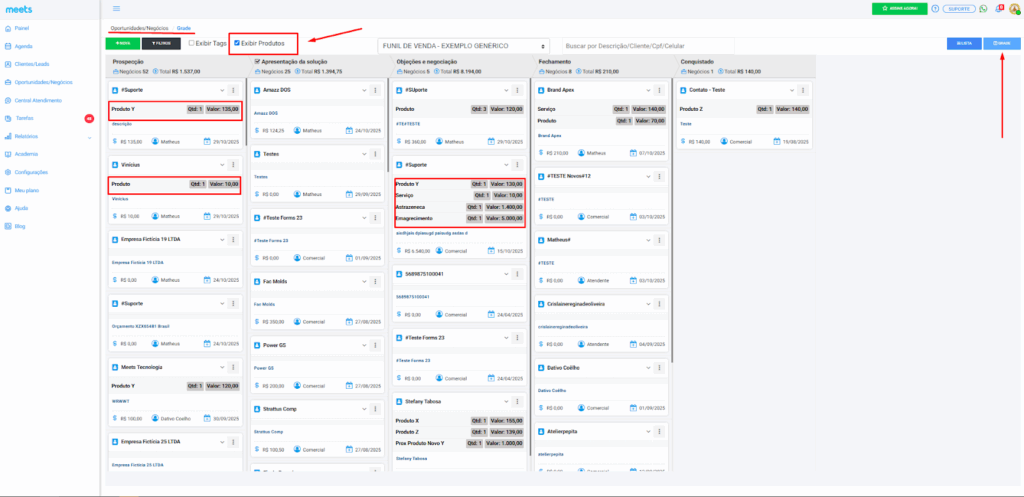Switch to Lista view button

(x=964, y=44)
